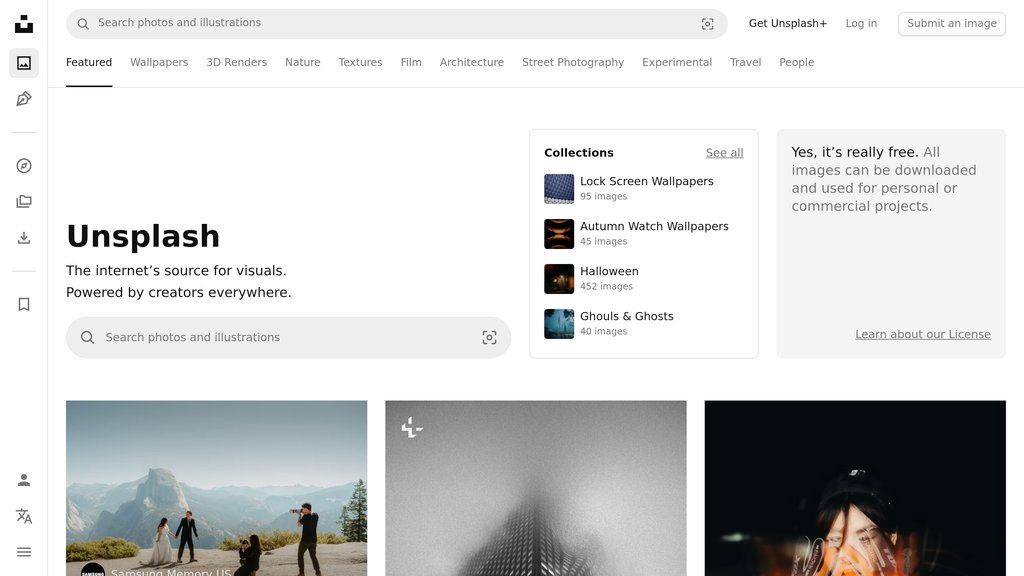The image size is (1024, 576).
Task: Click the Downloads arrow icon in sidebar
Action: pos(23,237)
